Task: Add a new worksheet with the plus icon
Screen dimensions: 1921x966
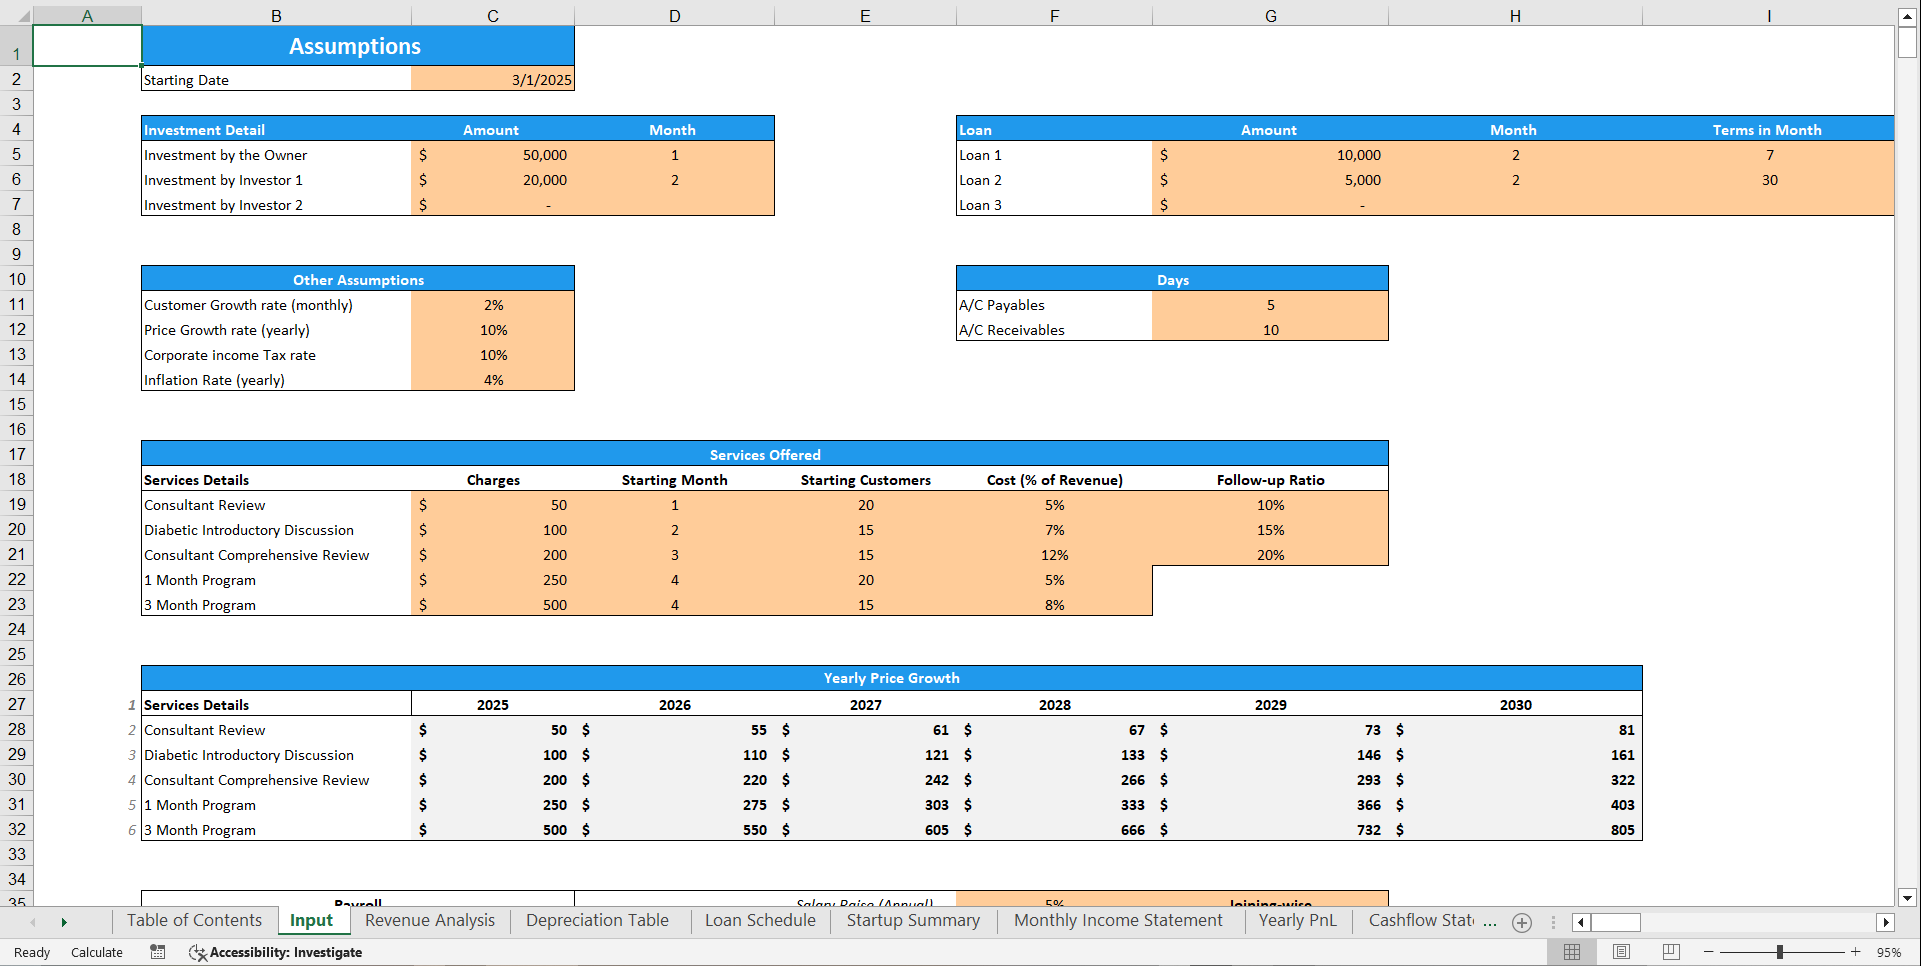Action: (1522, 922)
